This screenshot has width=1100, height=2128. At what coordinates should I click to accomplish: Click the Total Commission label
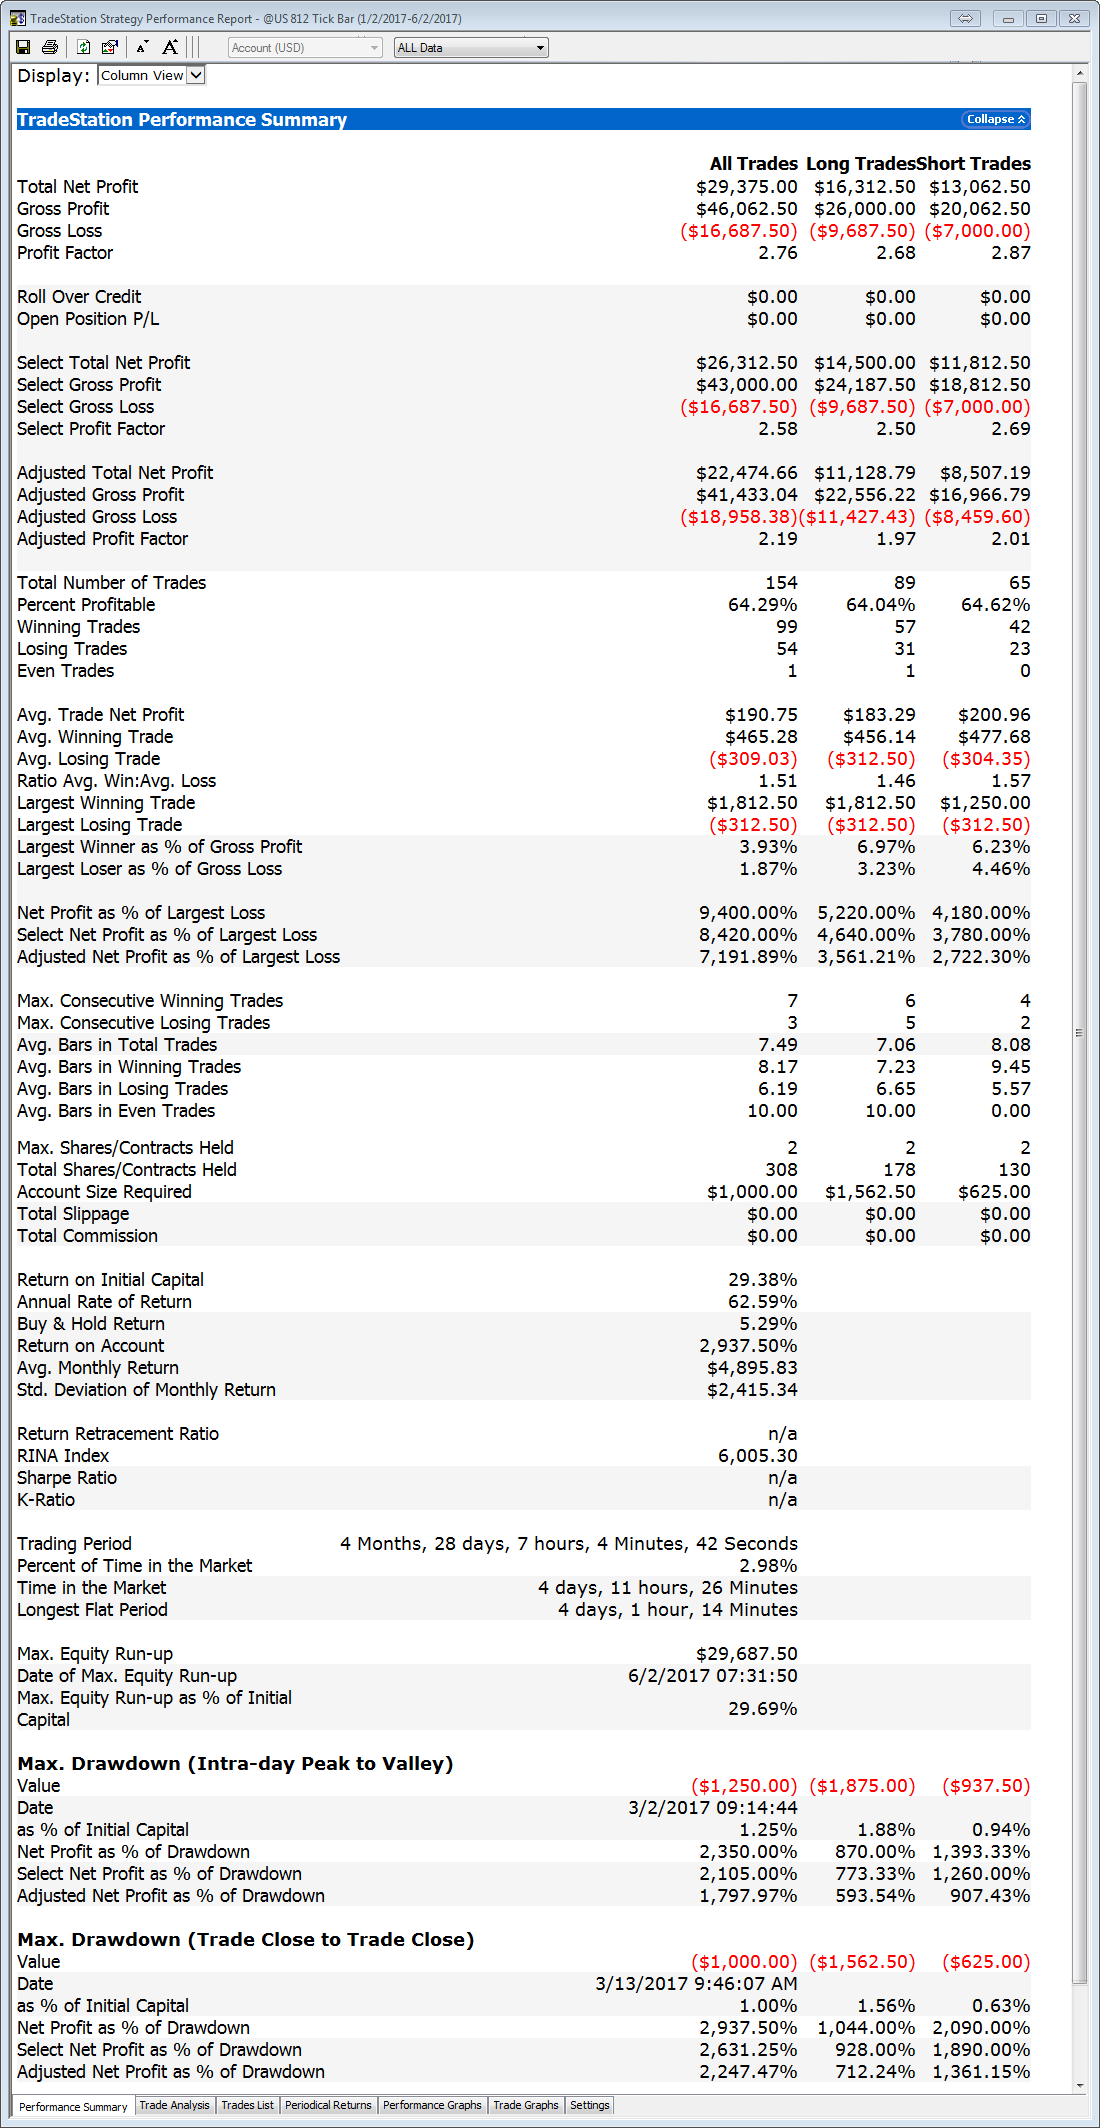87,1236
